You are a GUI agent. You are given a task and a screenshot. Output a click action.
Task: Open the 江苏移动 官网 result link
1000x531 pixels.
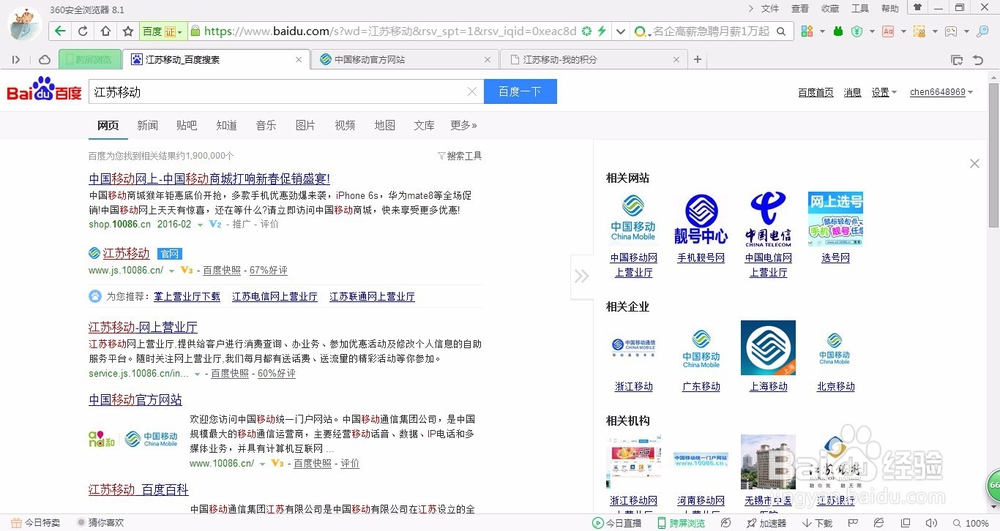coord(126,254)
